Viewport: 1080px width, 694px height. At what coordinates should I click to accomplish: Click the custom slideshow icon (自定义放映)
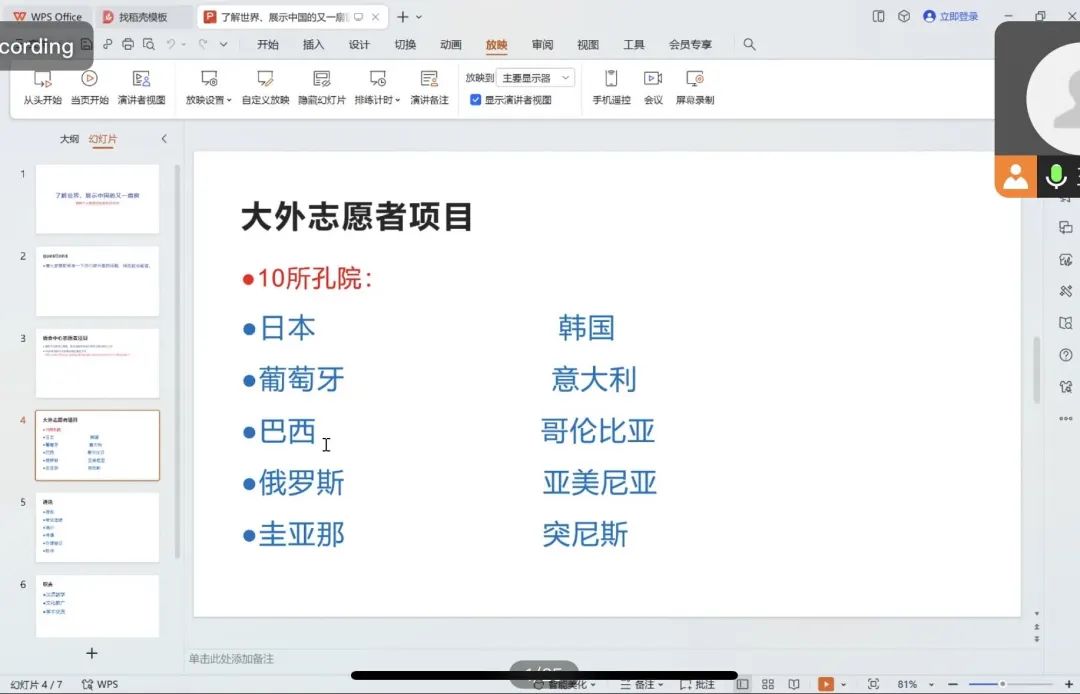(x=265, y=80)
